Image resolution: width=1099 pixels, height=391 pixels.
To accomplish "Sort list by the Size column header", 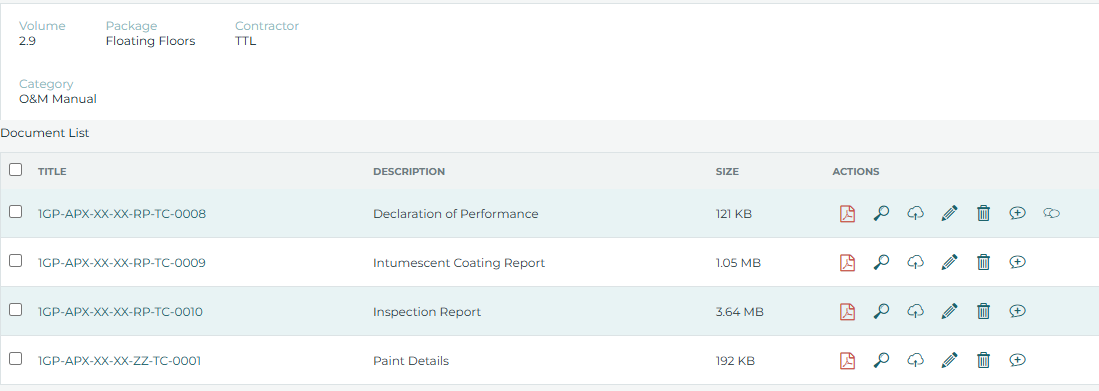I will [727, 172].
